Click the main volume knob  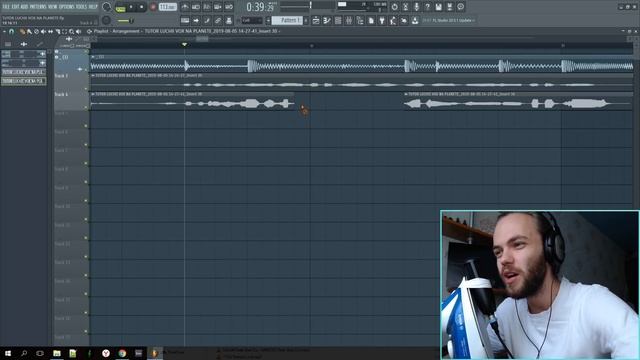[106, 7]
